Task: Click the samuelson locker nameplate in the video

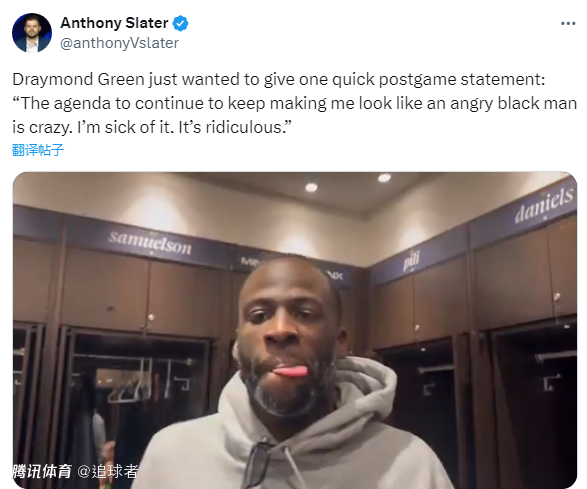Action: pos(150,243)
